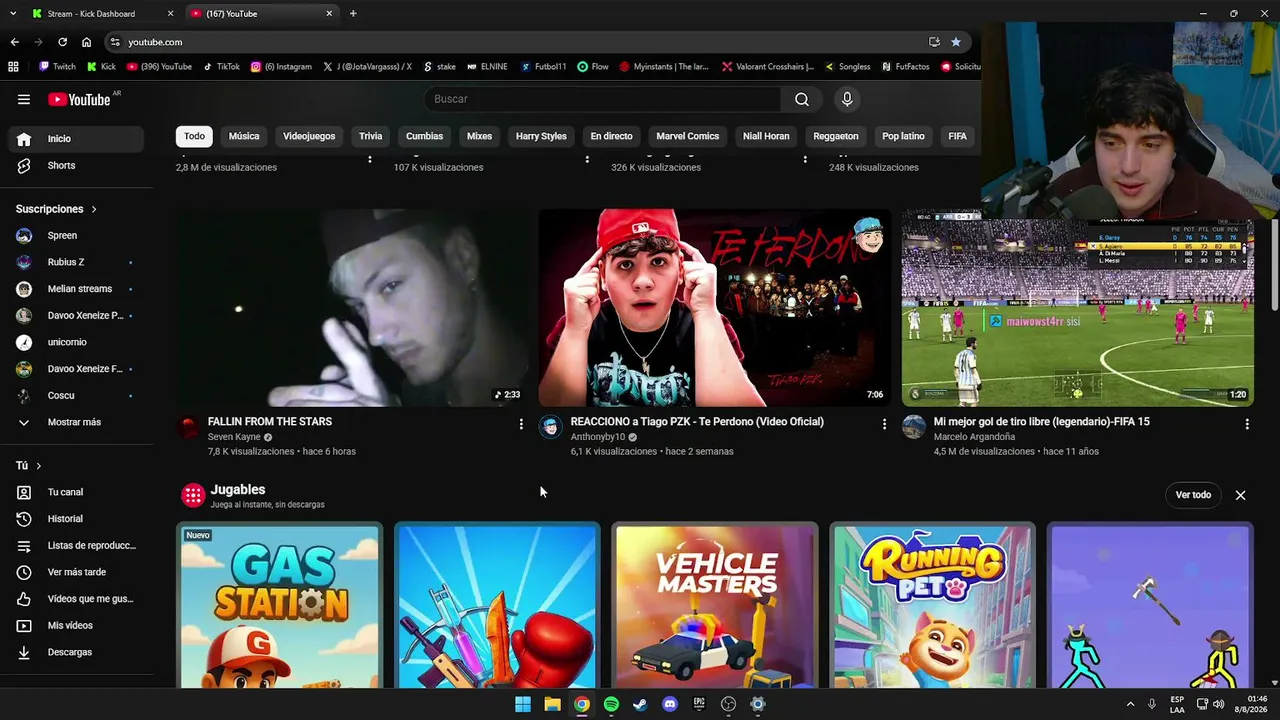1280x720 pixels.
Task: Select the En directo filter chip
Action: click(611, 136)
